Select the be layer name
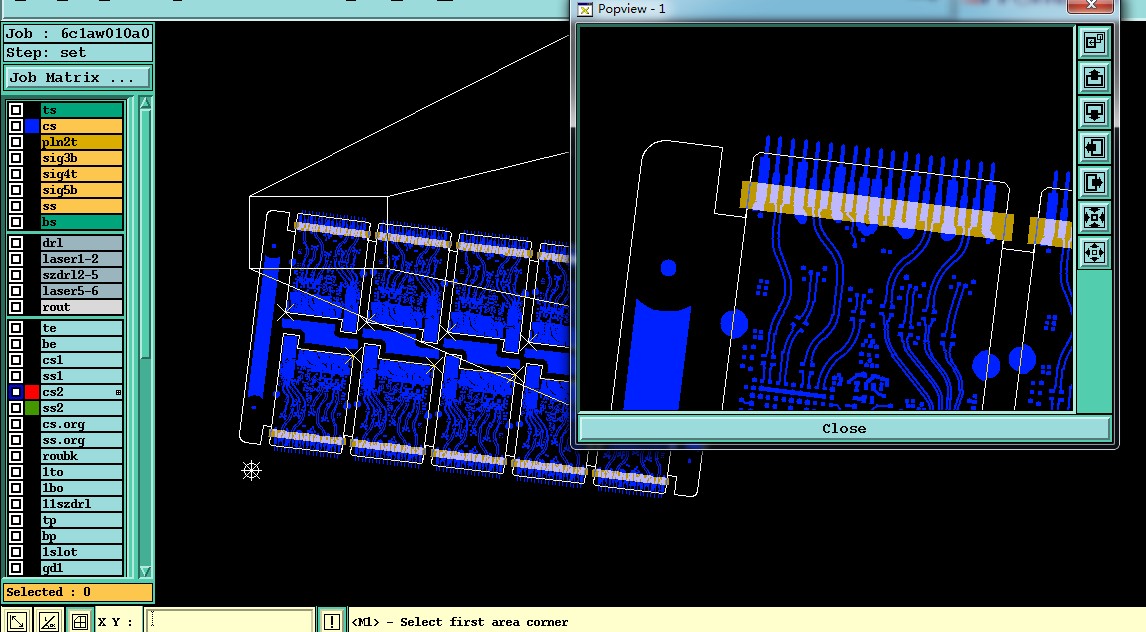 [82, 344]
